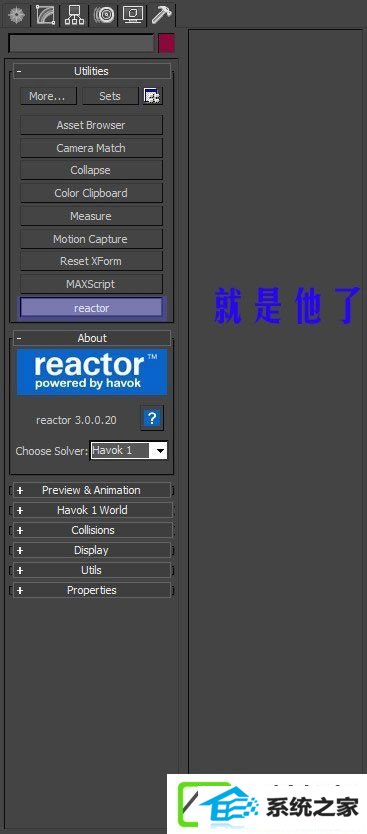Open the Display panel tab
The width and height of the screenshot is (367, 834).
coord(132,14)
